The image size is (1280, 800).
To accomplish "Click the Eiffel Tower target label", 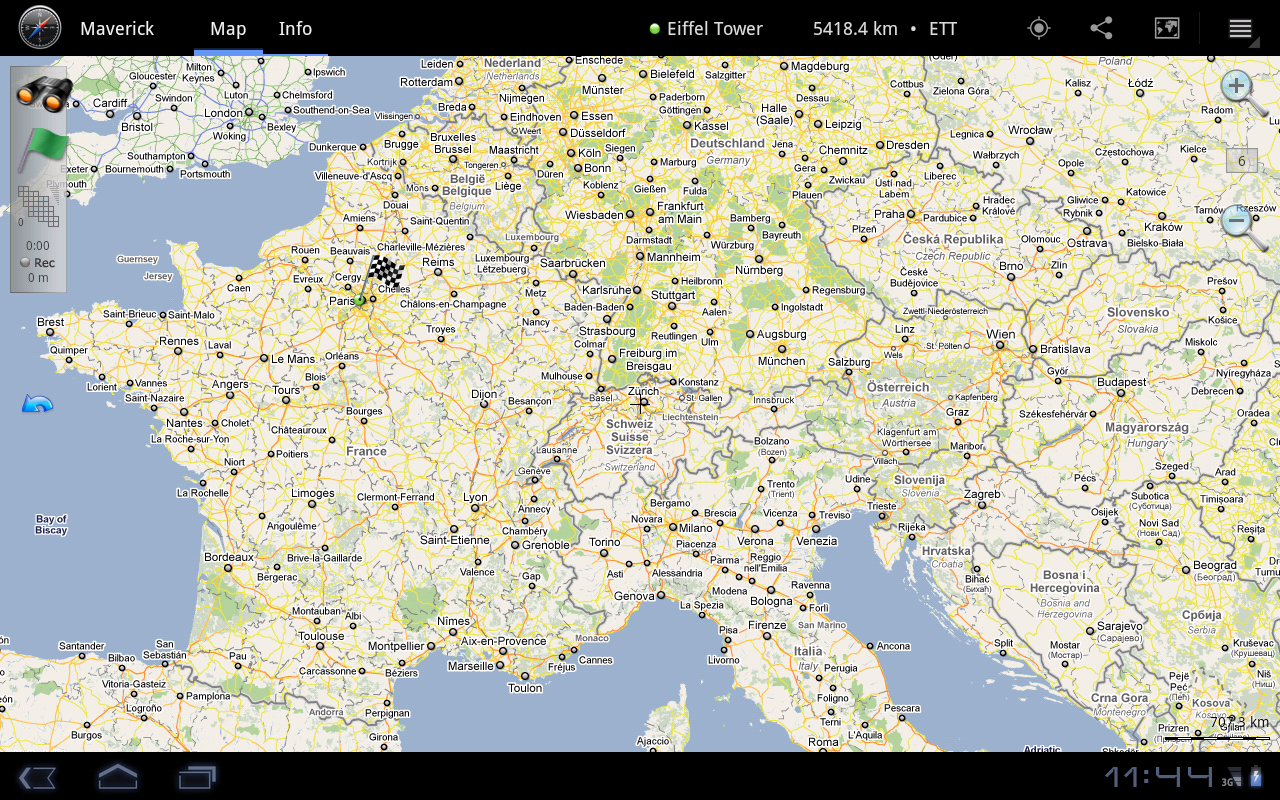I will 705,28.
